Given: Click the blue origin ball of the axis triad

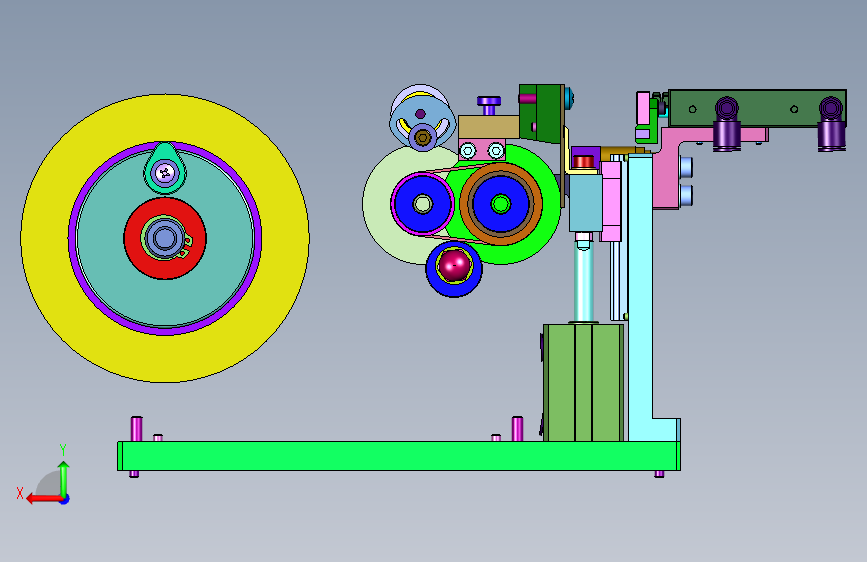Looking at the screenshot, I should (x=64, y=499).
